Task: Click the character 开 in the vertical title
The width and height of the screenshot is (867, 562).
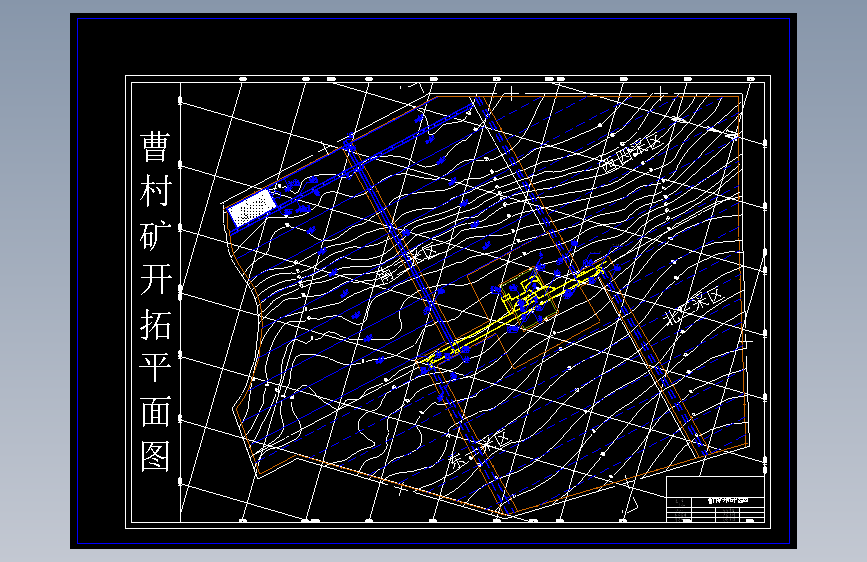Action: click(155, 280)
